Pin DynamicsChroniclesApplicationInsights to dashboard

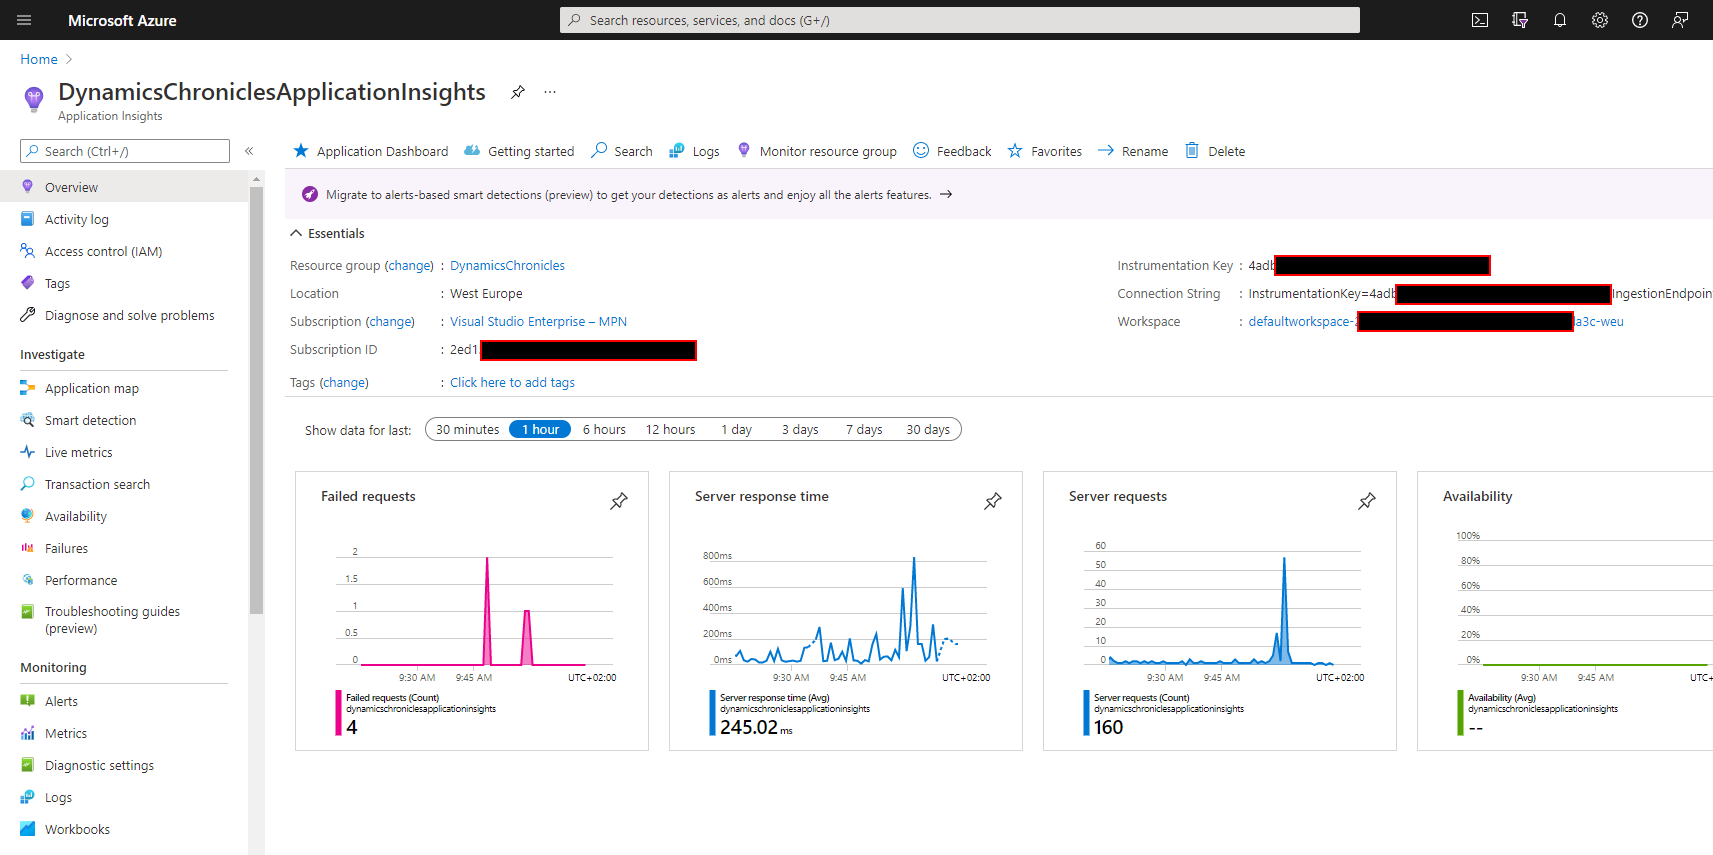click(518, 92)
